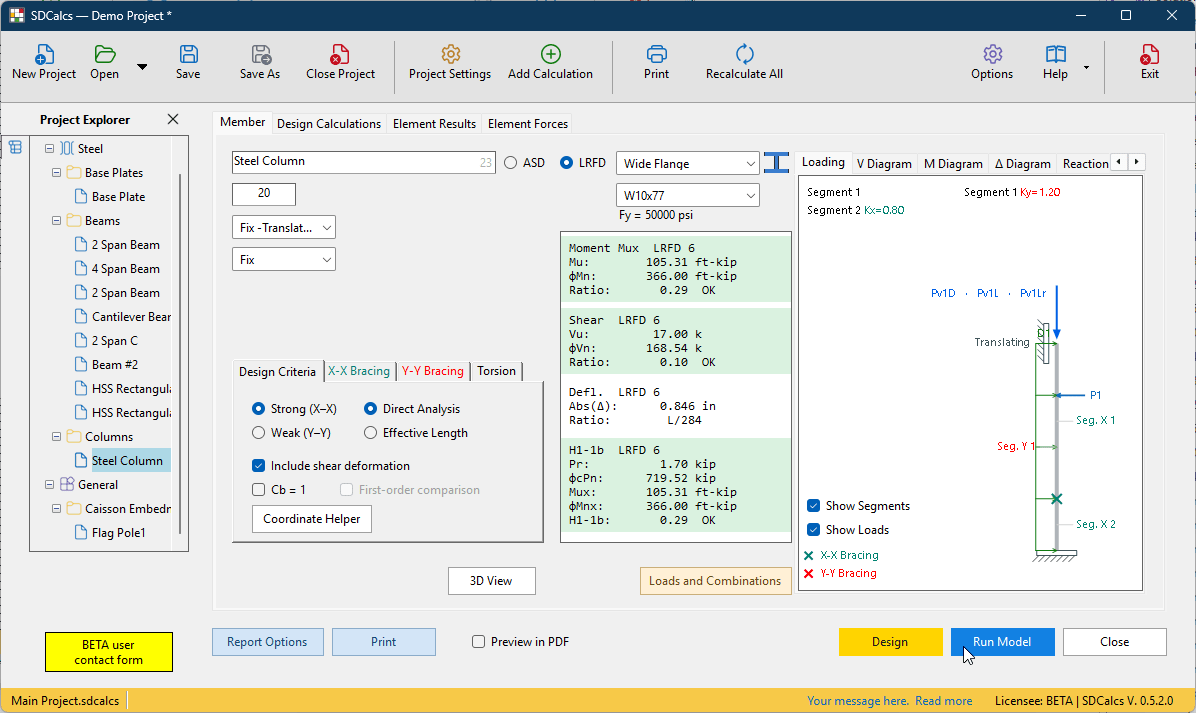The image size is (1196, 713).
Task: Close the Project Explorer panel
Action: coord(173,119)
